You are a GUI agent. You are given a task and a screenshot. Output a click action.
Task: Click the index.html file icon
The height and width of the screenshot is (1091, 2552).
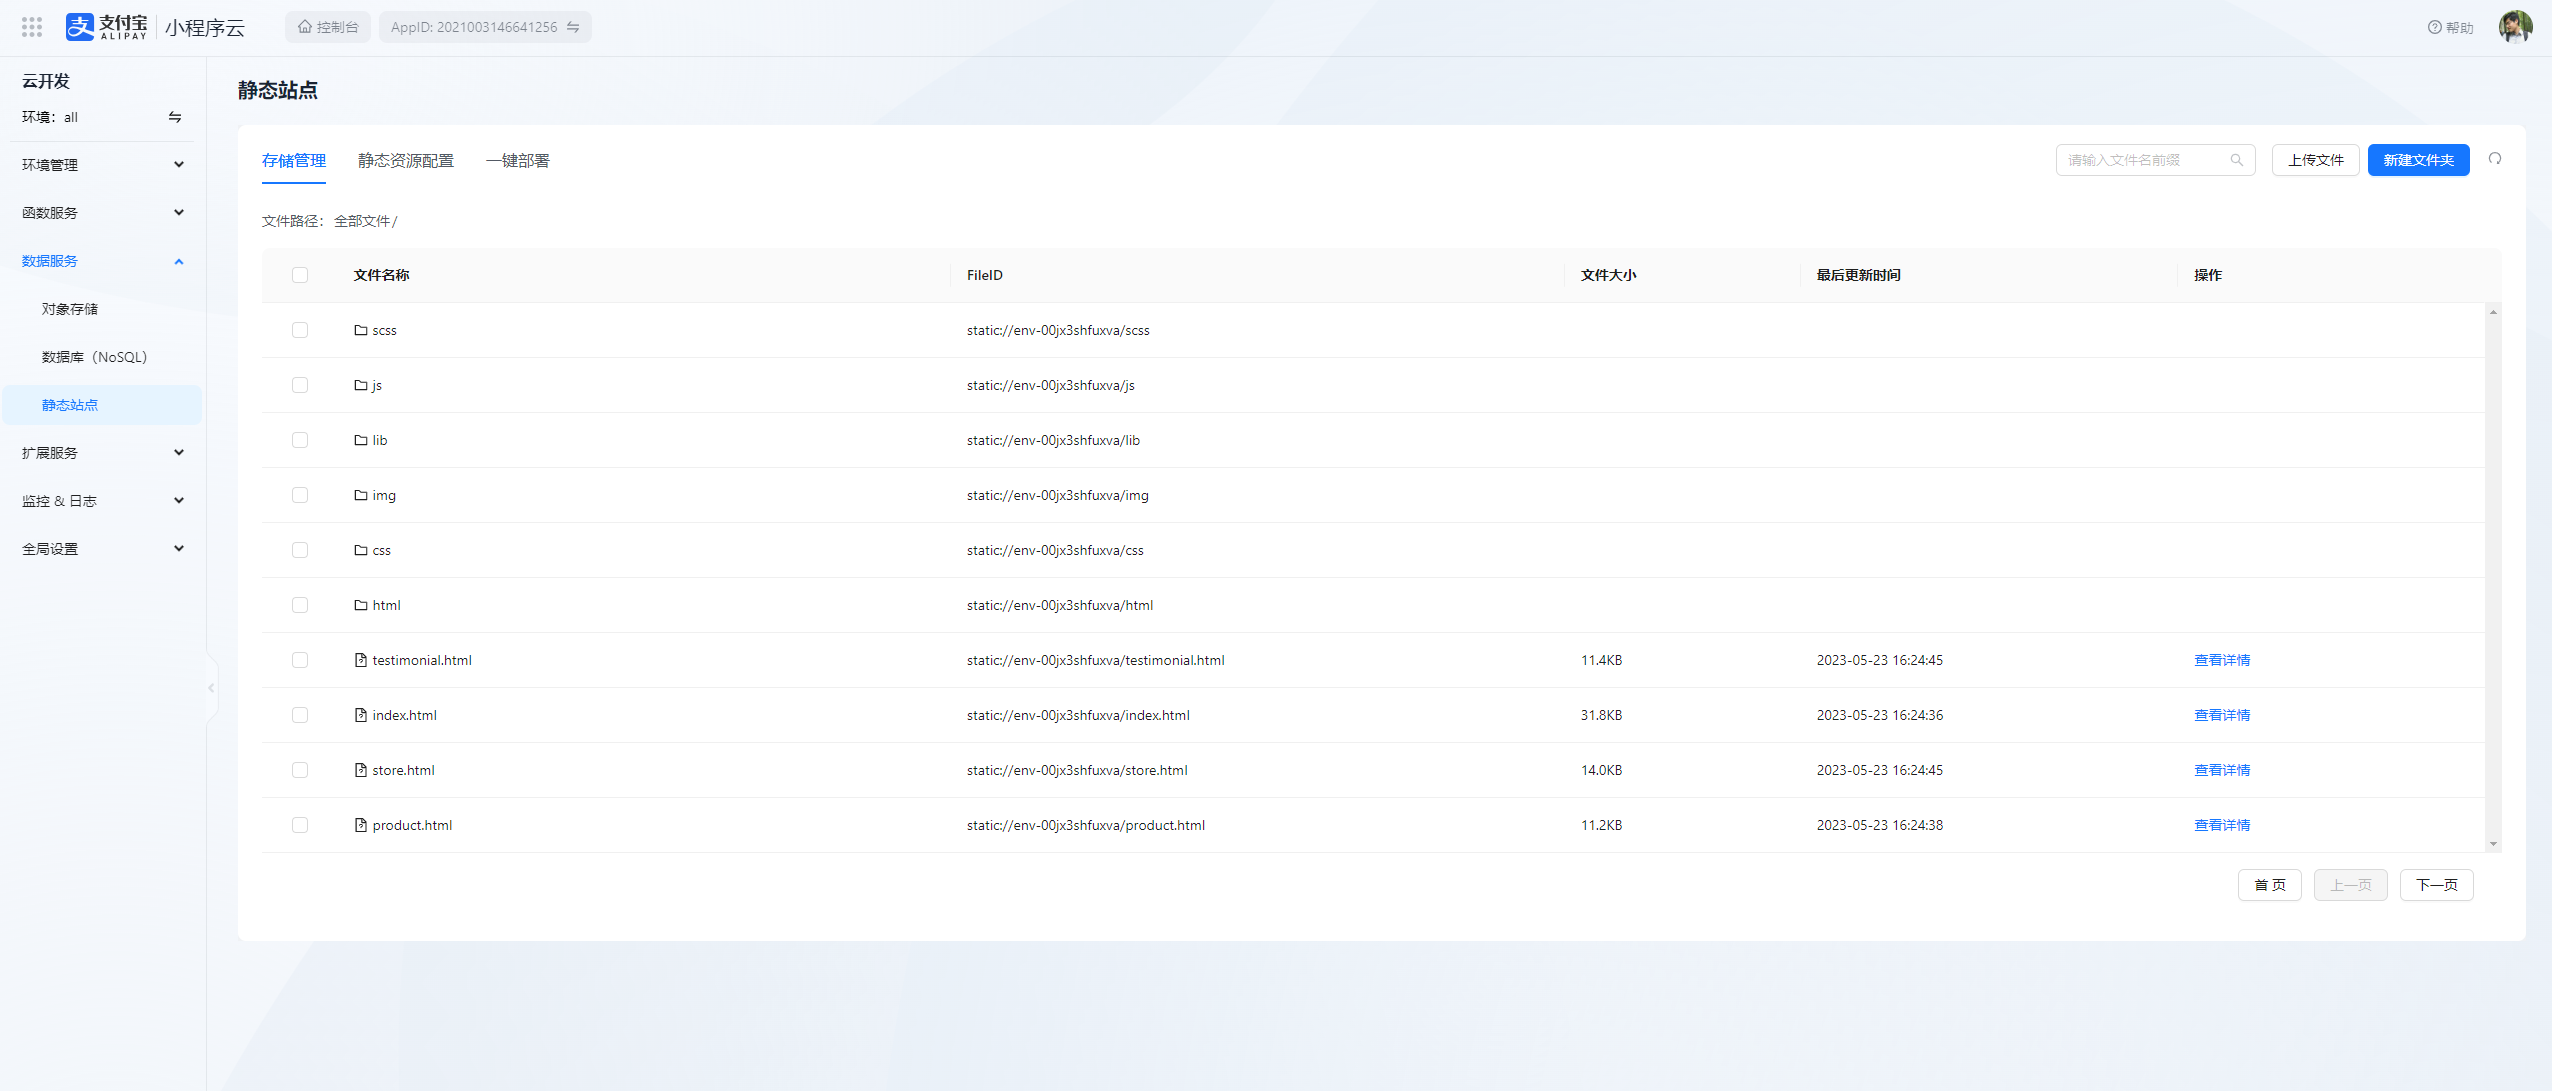click(361, 715)
